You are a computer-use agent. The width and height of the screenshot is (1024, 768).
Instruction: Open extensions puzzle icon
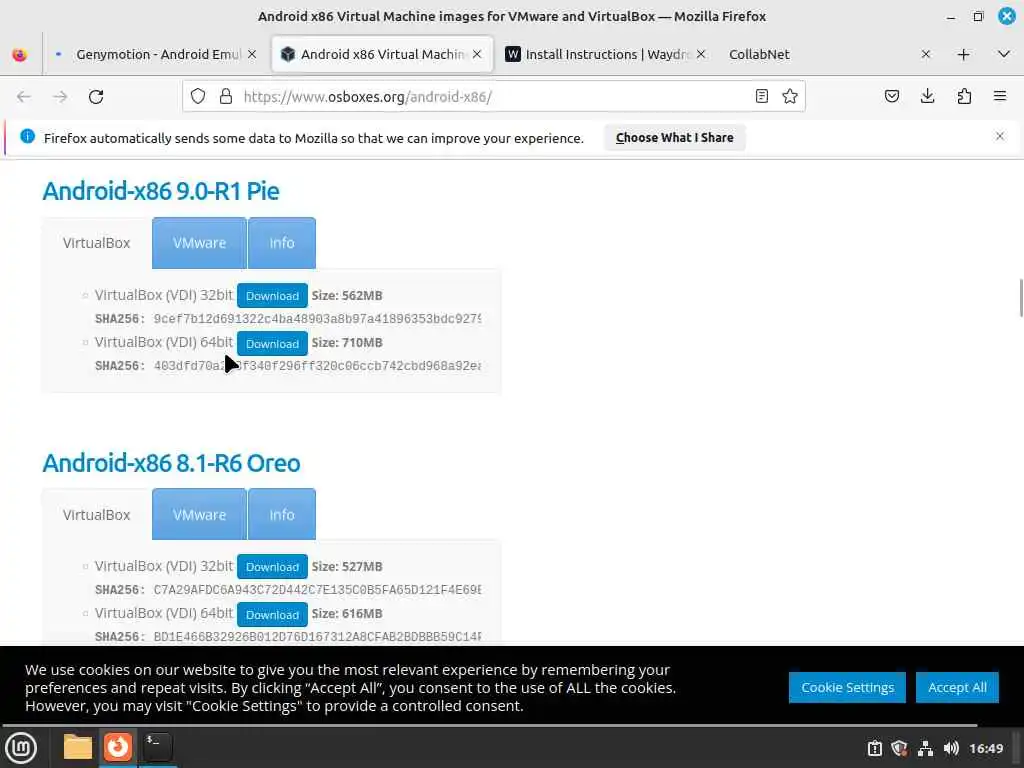click(x=964, y=97)
